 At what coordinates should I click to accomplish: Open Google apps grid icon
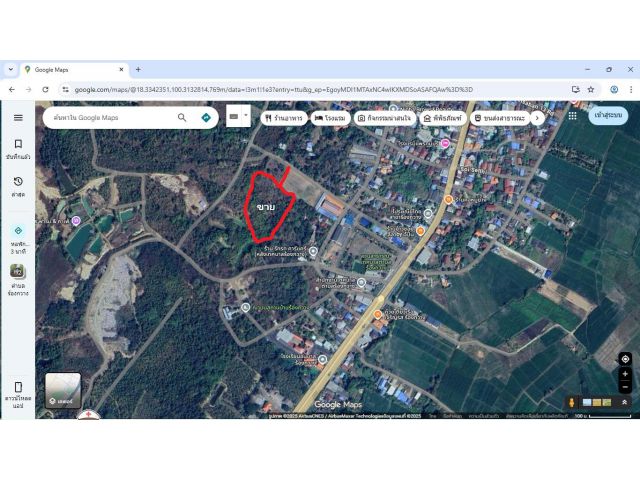point(572,116)
